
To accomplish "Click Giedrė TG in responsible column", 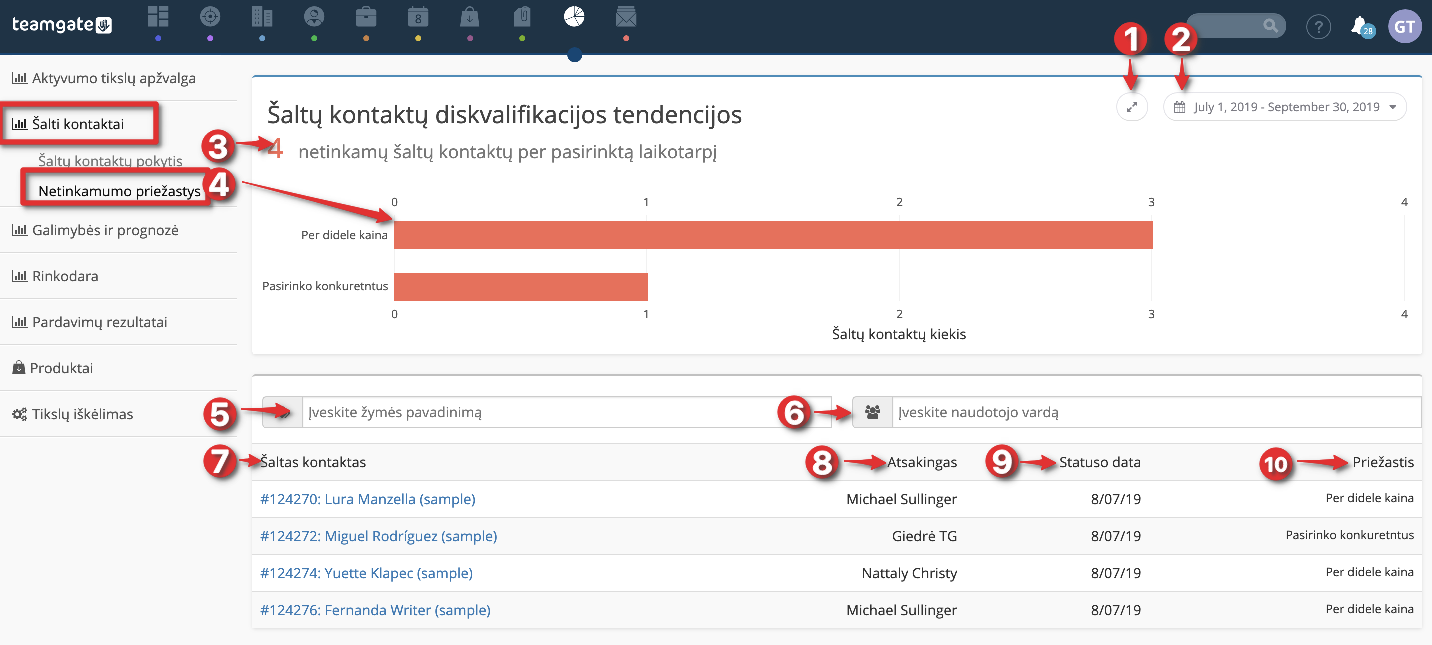I will pyautogui.click(x=925, y=536).
